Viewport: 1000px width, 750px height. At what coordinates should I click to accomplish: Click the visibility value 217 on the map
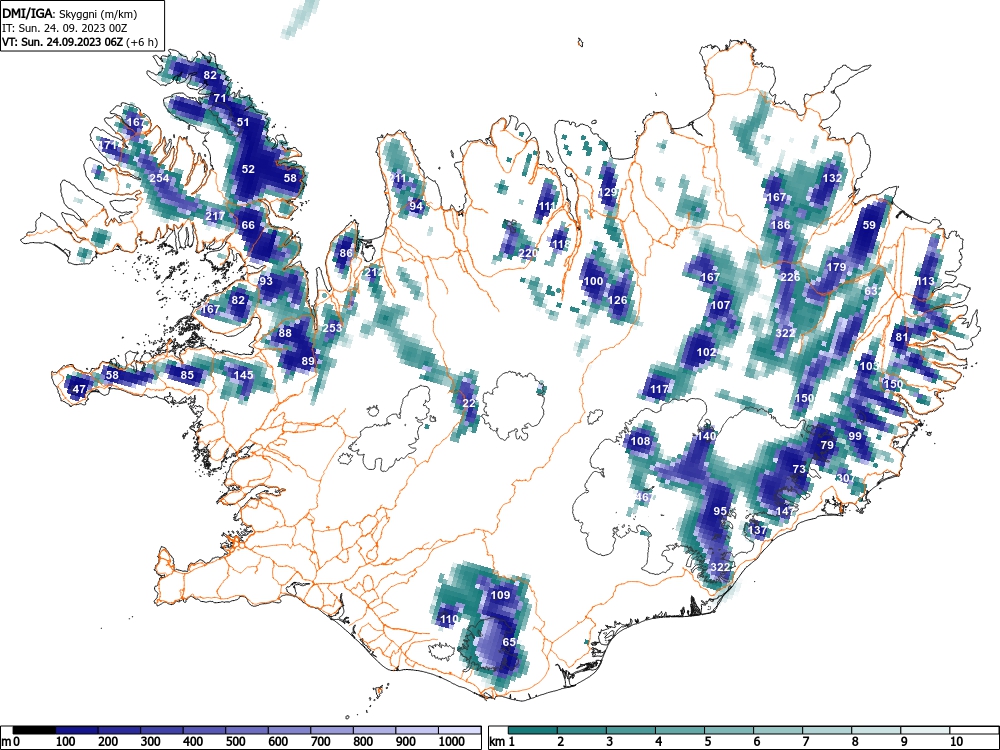215,216
